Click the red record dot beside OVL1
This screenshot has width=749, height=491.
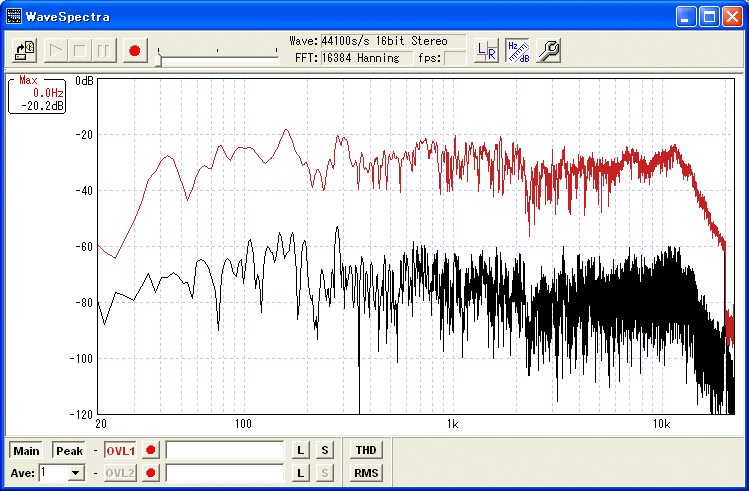click(151, 451)
